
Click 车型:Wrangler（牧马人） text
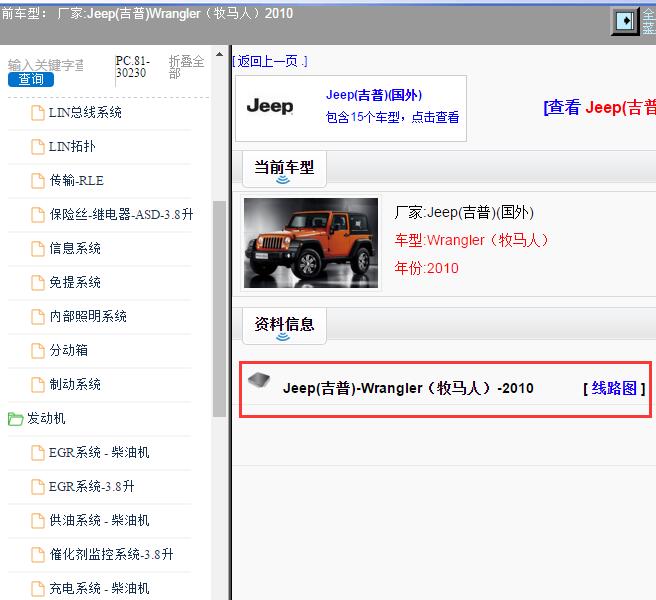[x=472, y=240]
